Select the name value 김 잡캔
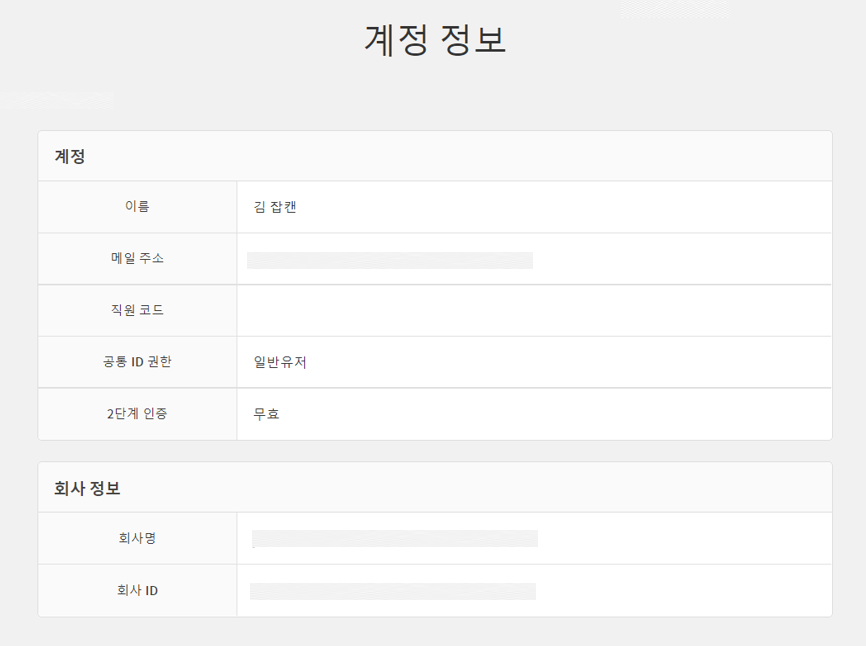Viewport: 866px width, 646px height. coord(275,208)
